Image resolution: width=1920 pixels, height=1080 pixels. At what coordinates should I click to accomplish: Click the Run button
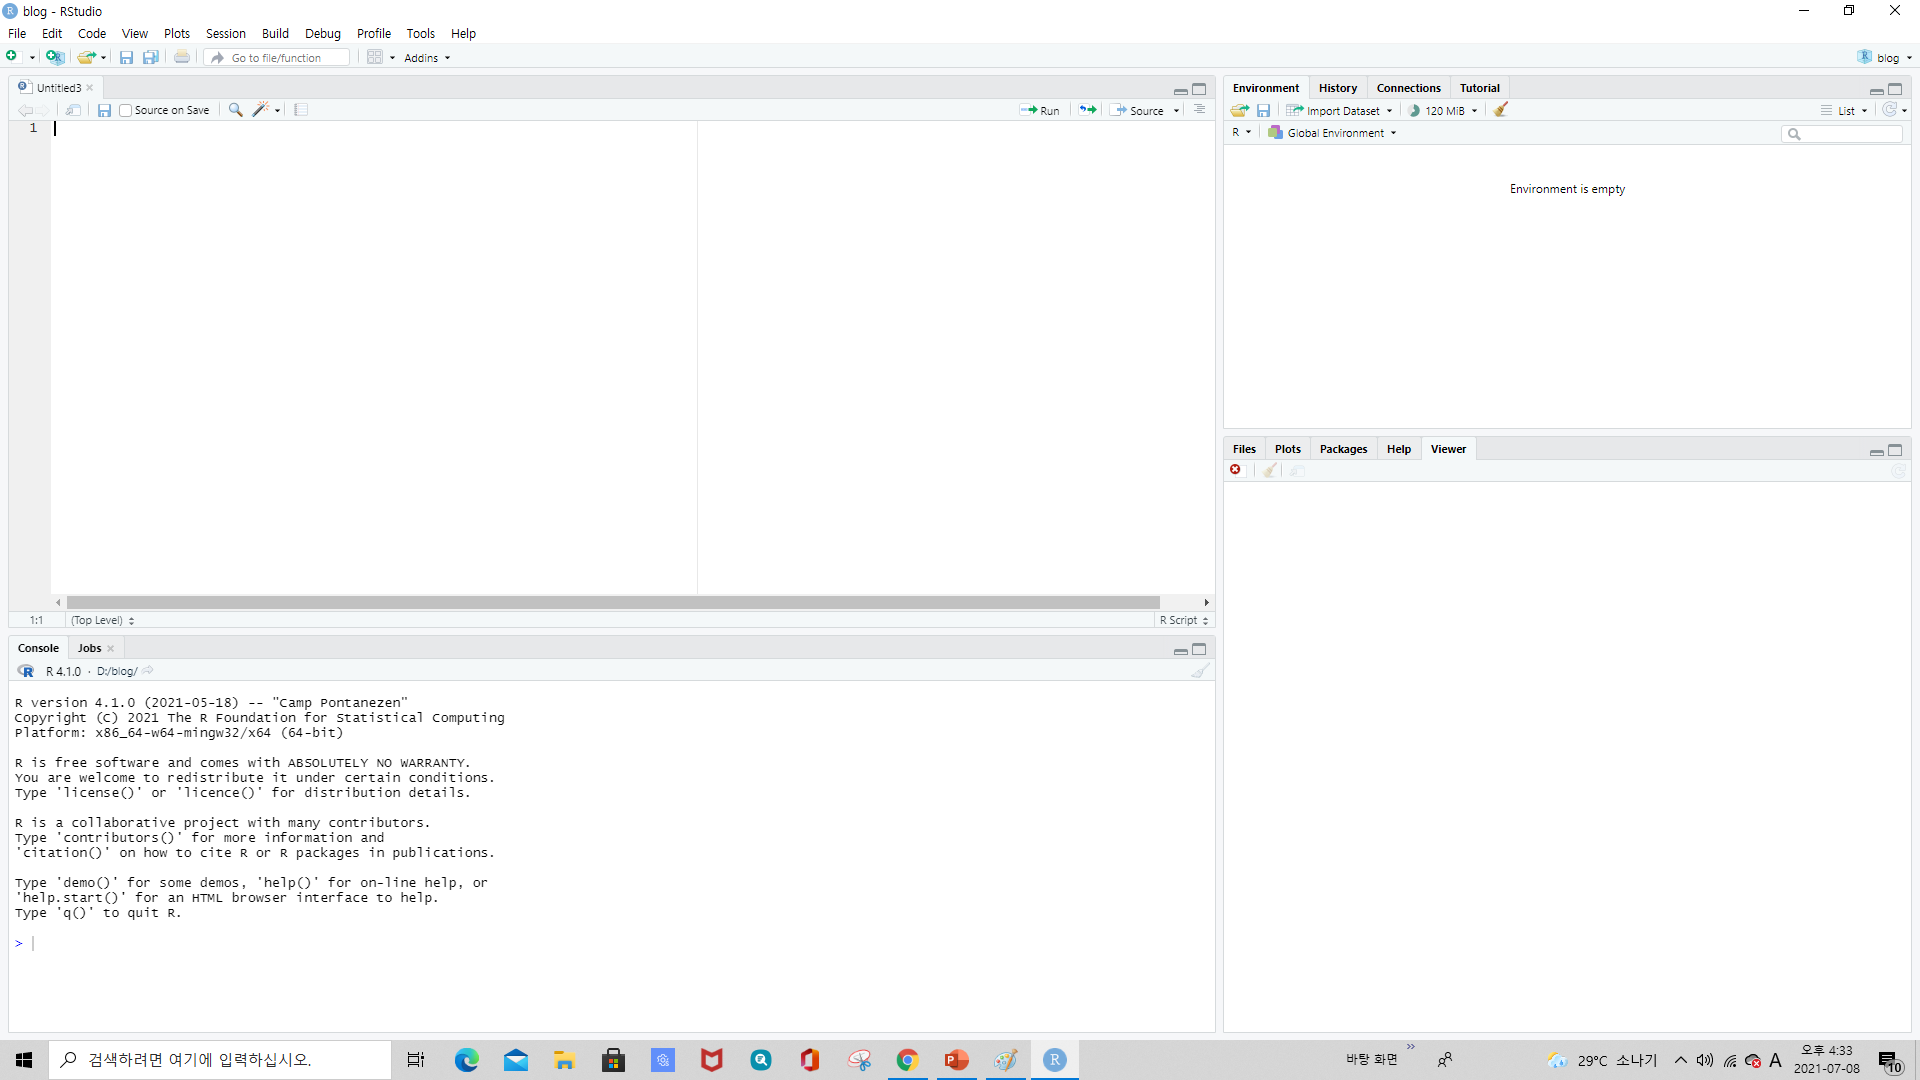click(x=1041, y=110)
